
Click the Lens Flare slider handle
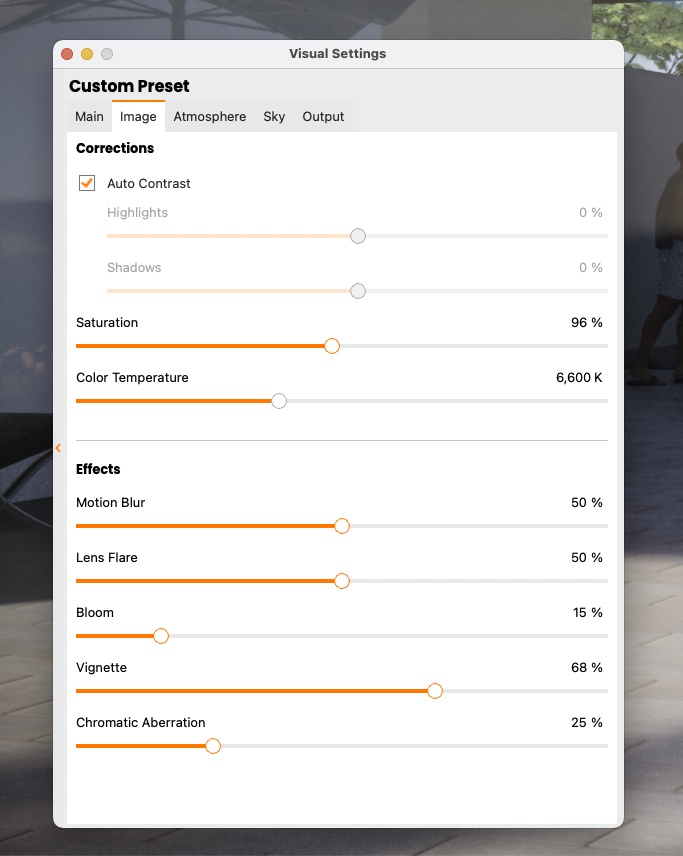(x=342, y=581)
